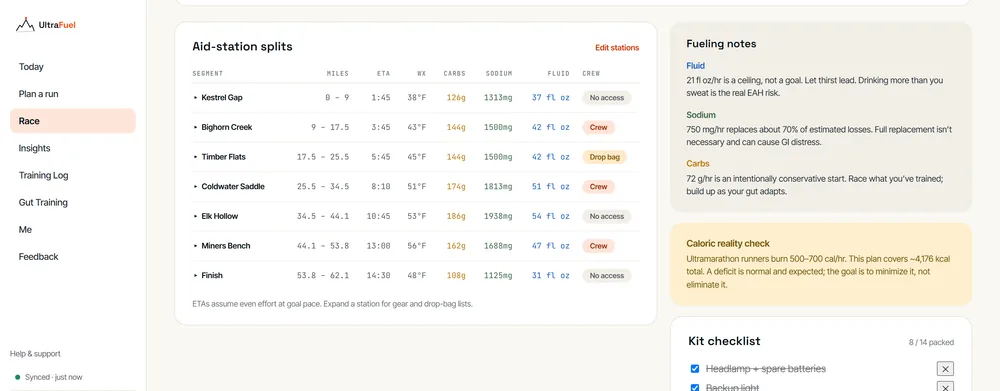Screen dimensions: 1000x391
Task: Click the MILES column header
Action: point(337,73)
